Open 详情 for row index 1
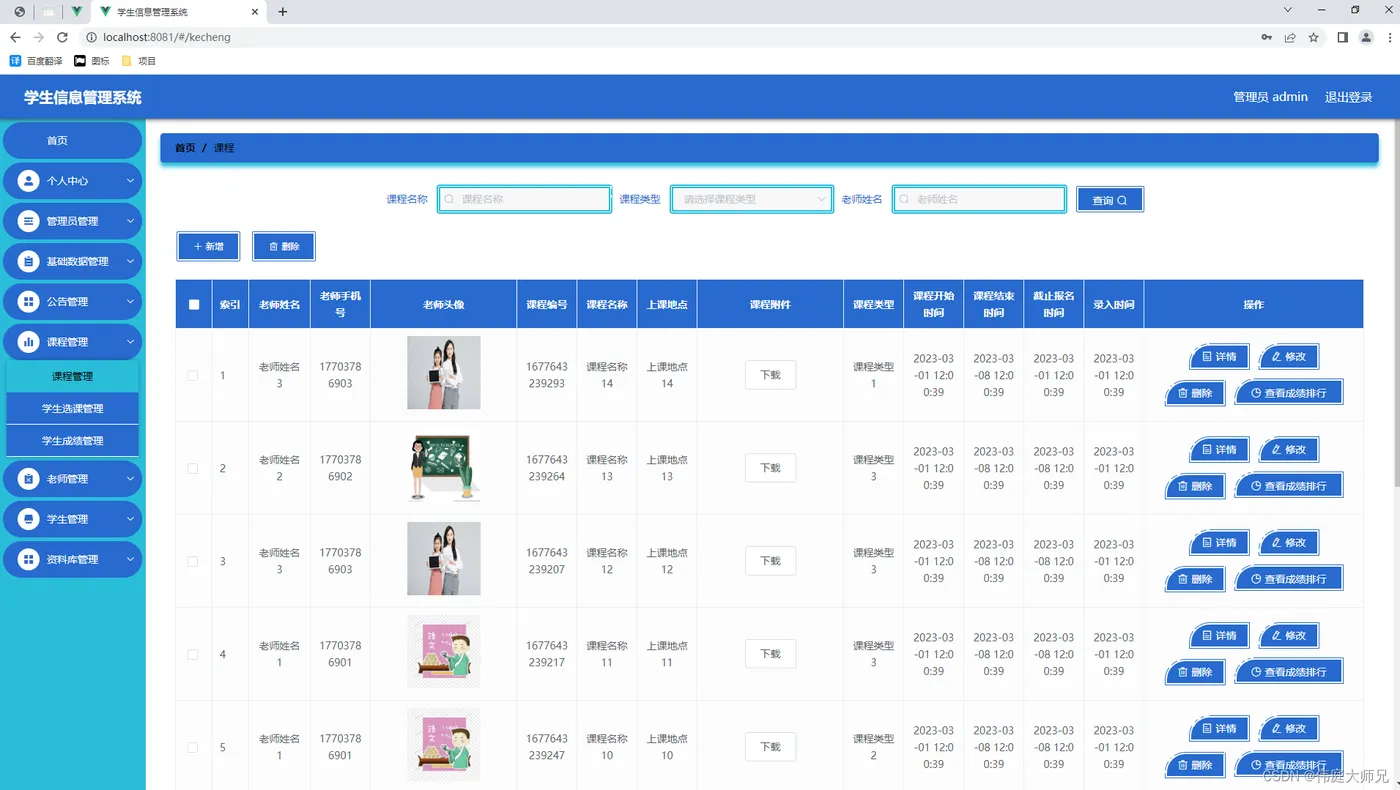The image size is (1400, 790). [1219, 356]
